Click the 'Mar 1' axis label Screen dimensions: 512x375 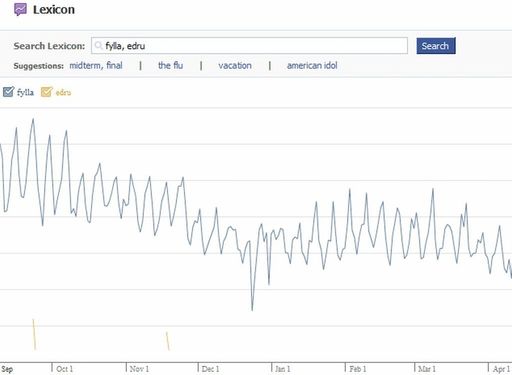pyautogui.click(x=427, y=369)
